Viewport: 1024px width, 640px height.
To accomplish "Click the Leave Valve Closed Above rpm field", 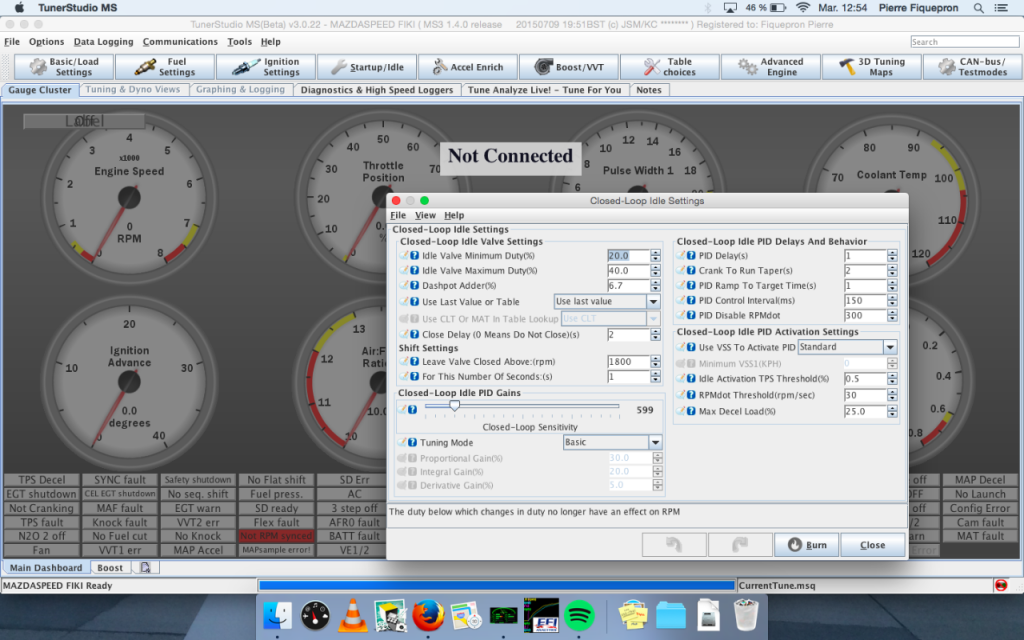I will point(628,362).
